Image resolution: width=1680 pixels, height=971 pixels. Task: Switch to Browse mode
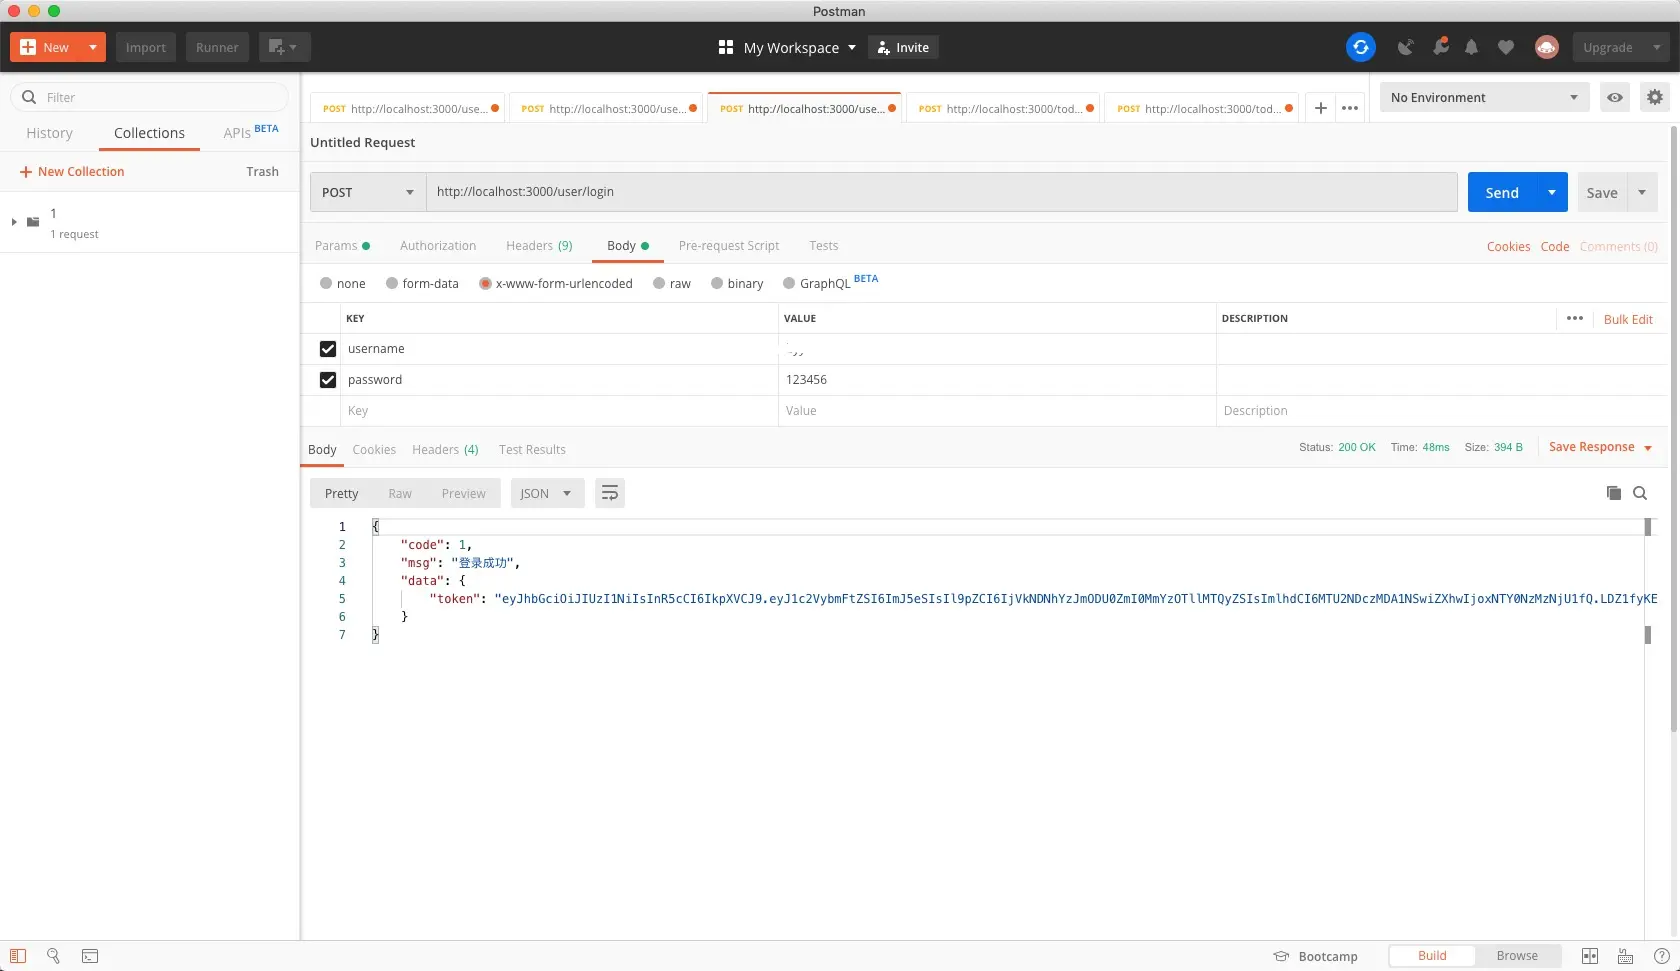tap(1517, 956)
